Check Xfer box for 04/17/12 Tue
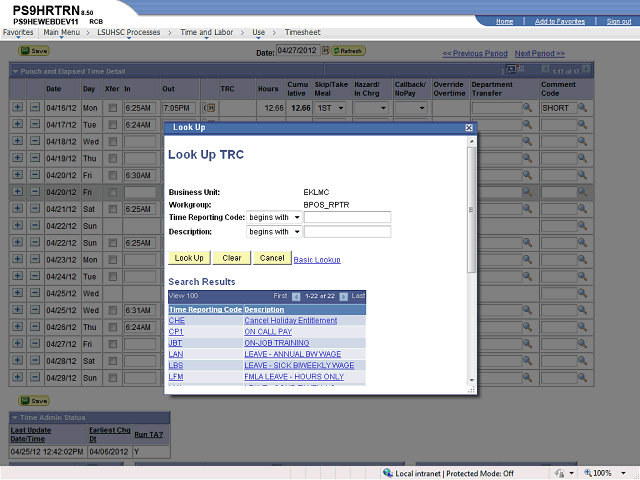Viewport: 640px width, 480px height. click(x=113, y=124)
